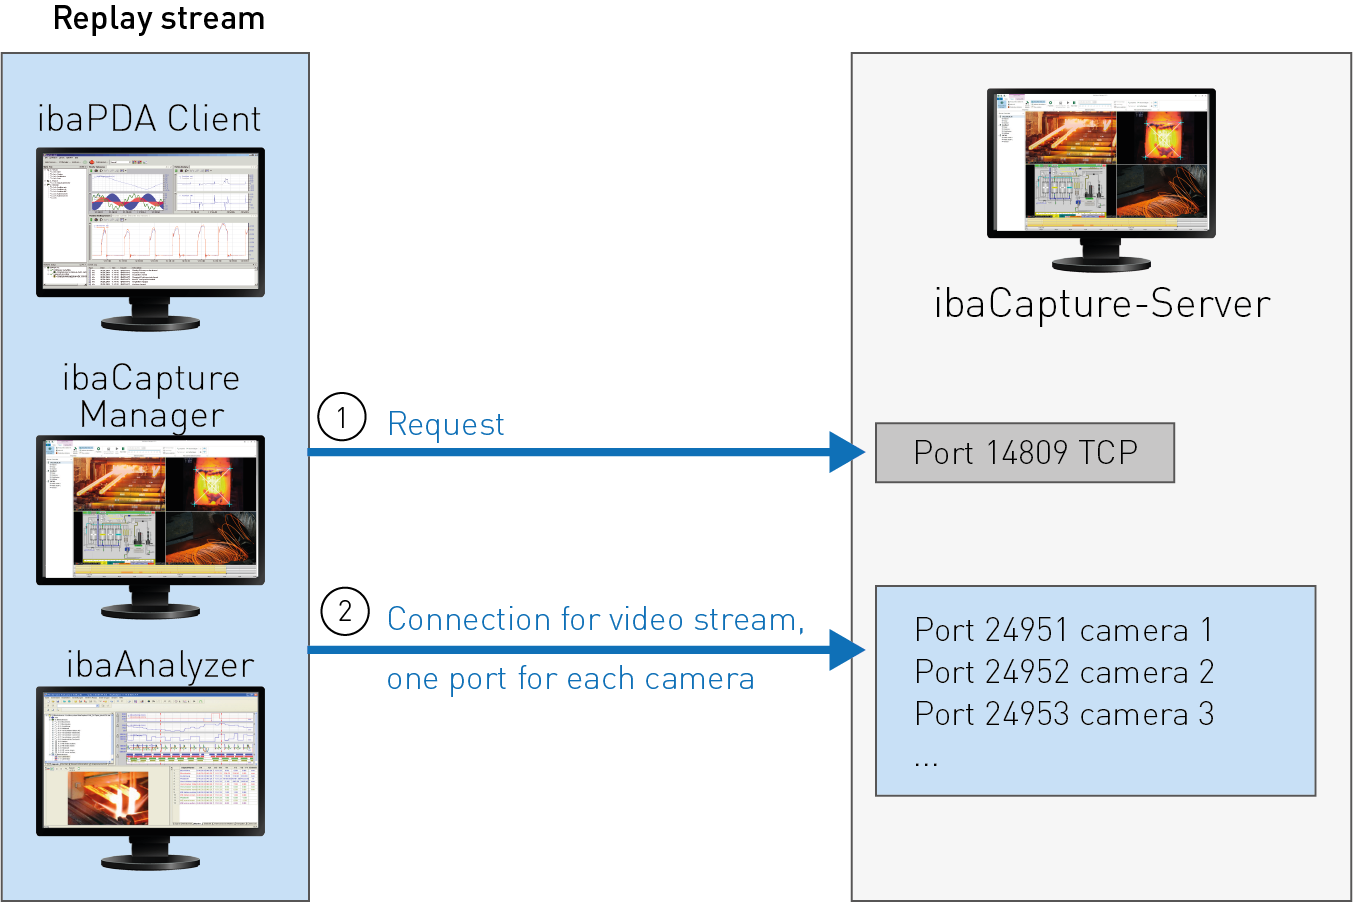Click the Request arrow head

tap(846, 452)
